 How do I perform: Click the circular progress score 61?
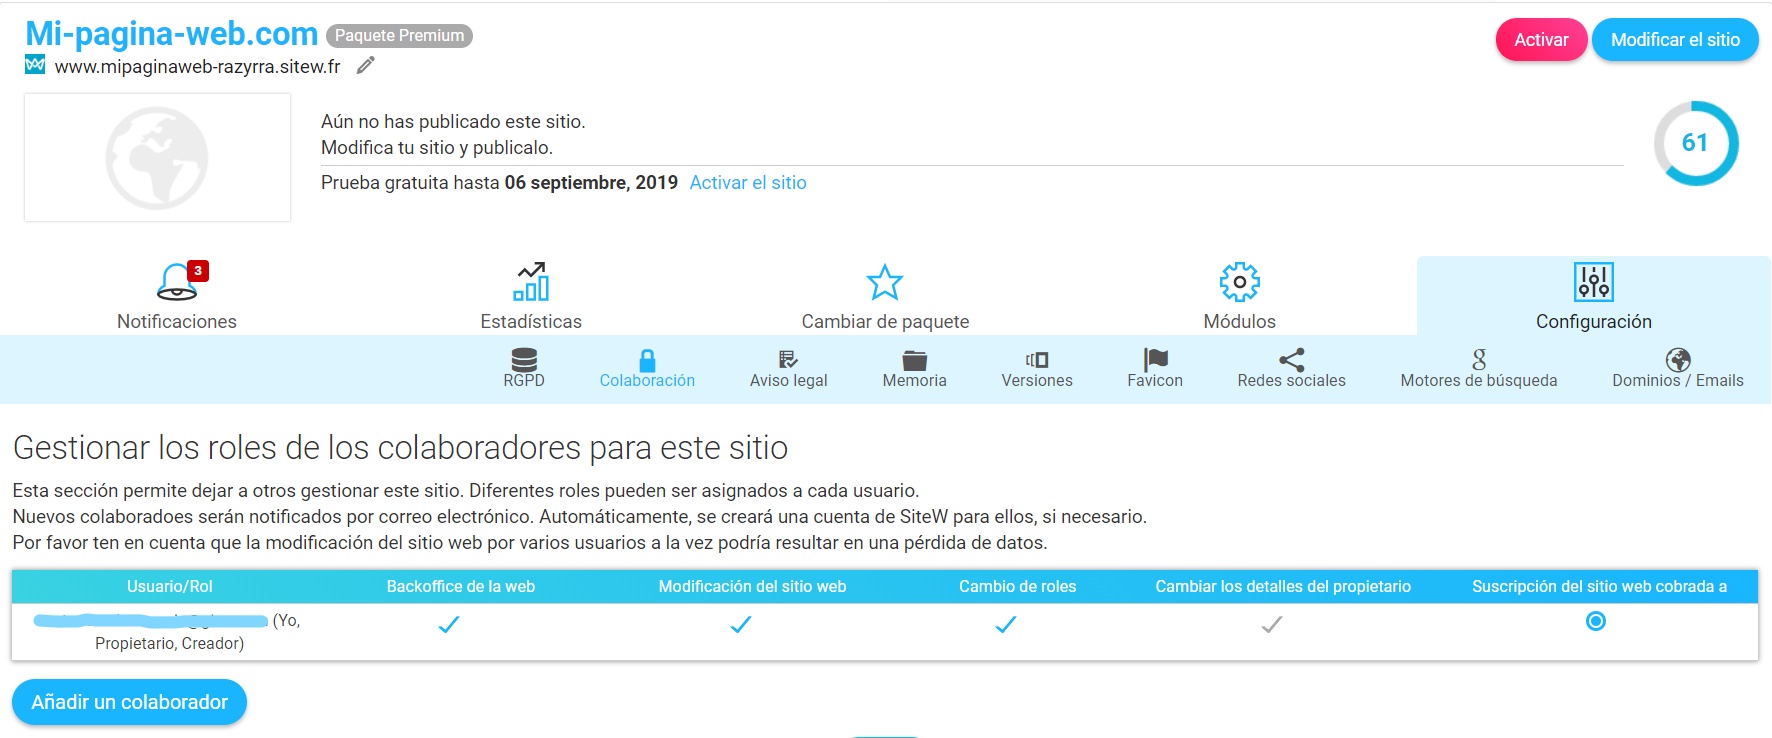[x=1695, y=143]
